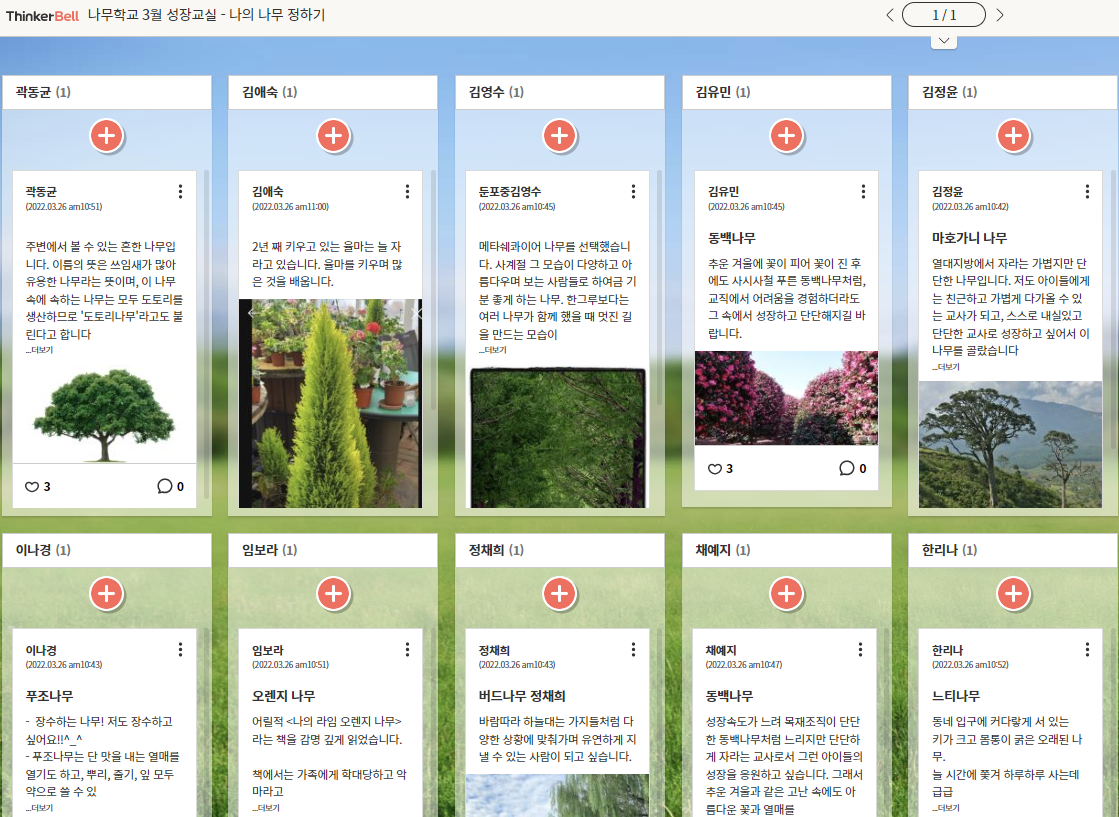The image size is (1119, 817).
Task: Open the cypress plant photo in 김애숙 post
Action: (330, 403)
